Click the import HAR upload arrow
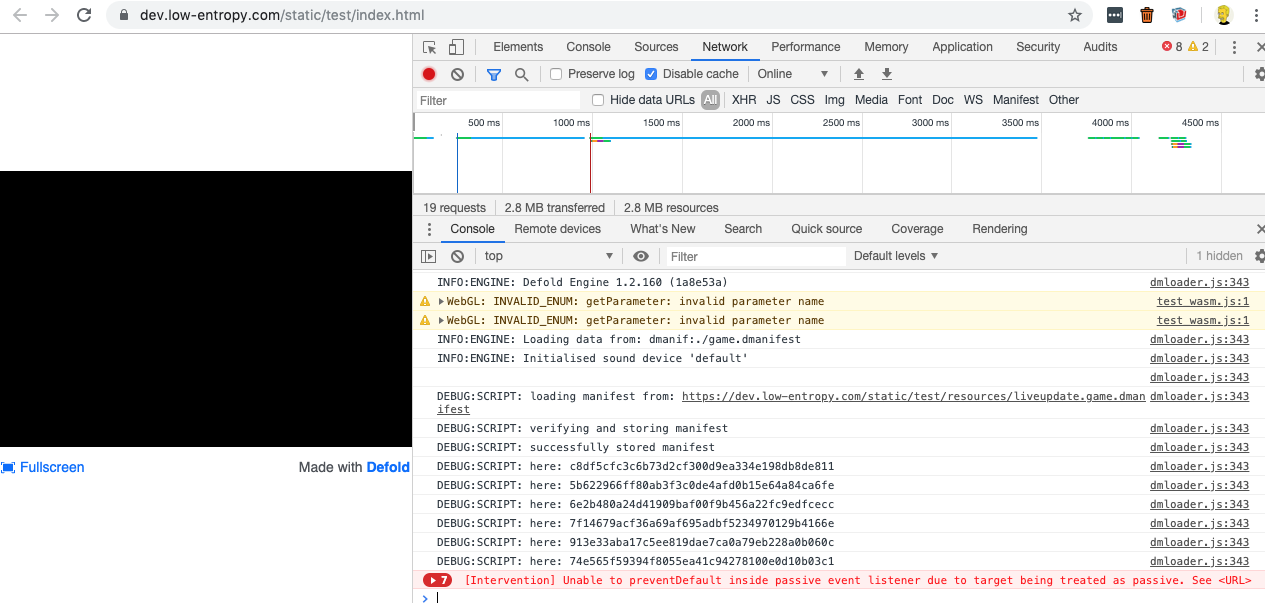This screenshot has height=603, width=1265. 858,74
